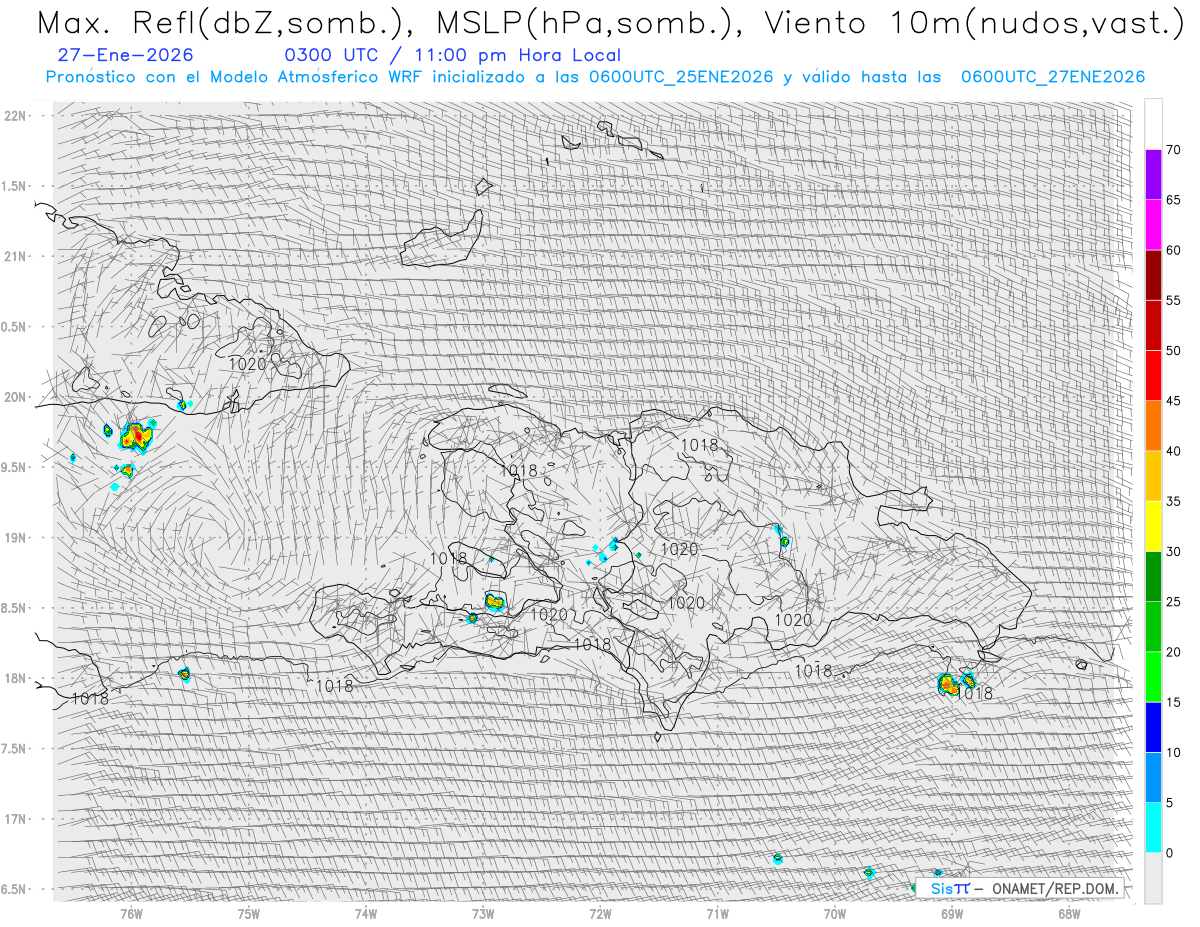The width and height of the screenshot is (1200, 927).
Task: Click the magenta 60–65 dBZ legend swatch
Action: pos(1153,225)
